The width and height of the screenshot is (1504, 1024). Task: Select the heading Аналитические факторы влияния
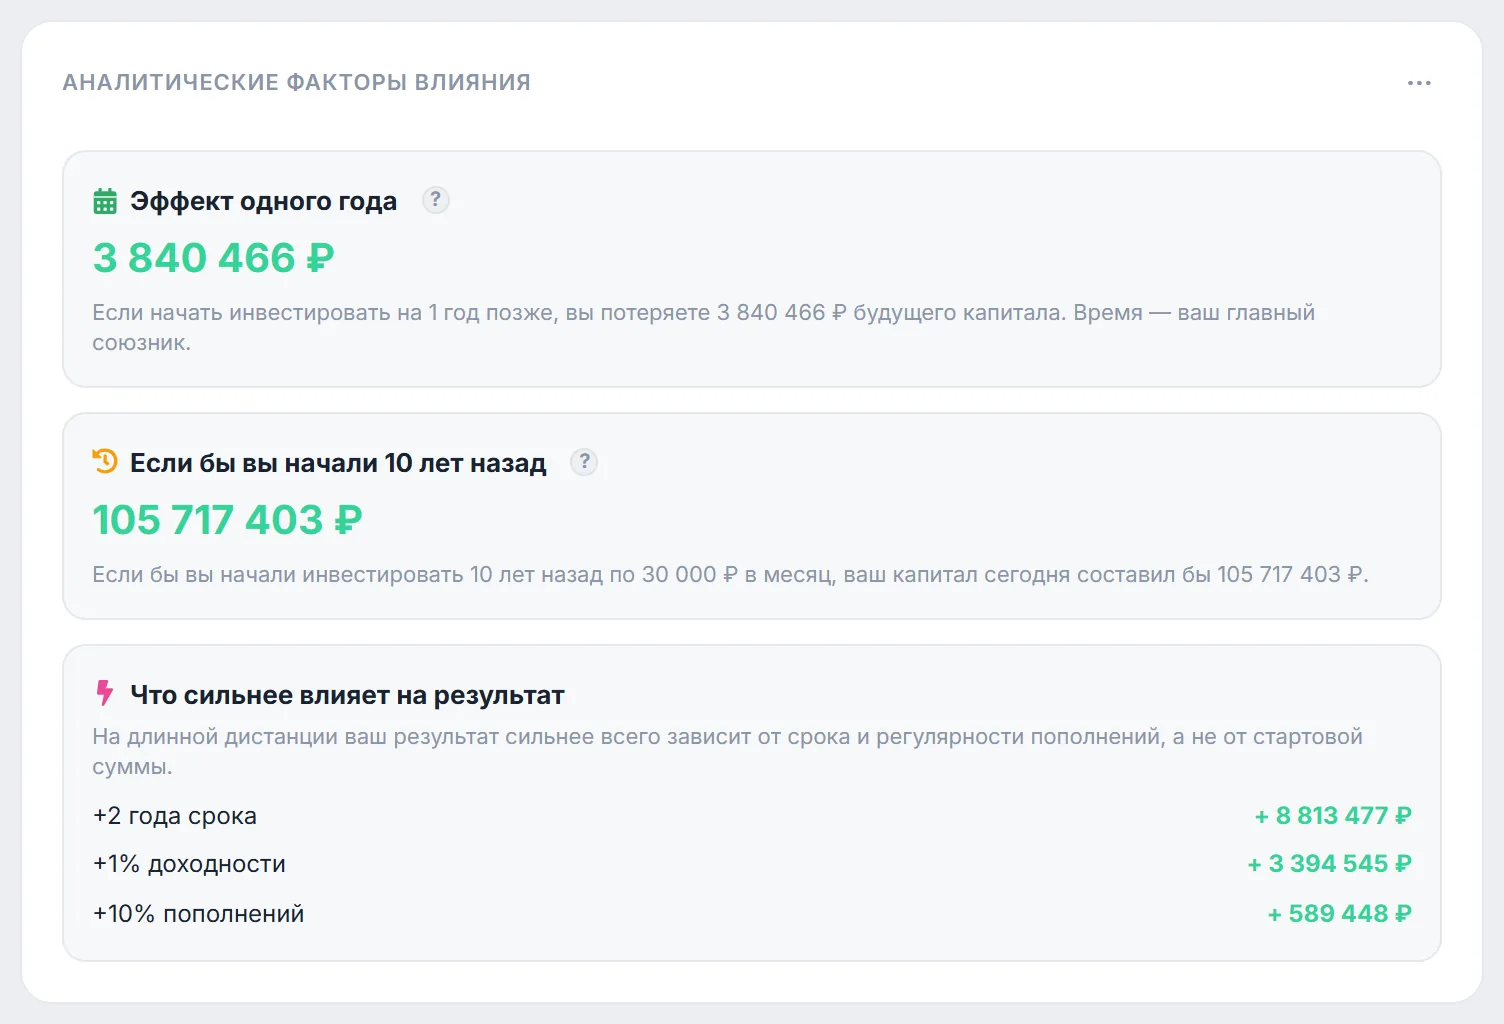click(297, 82)
